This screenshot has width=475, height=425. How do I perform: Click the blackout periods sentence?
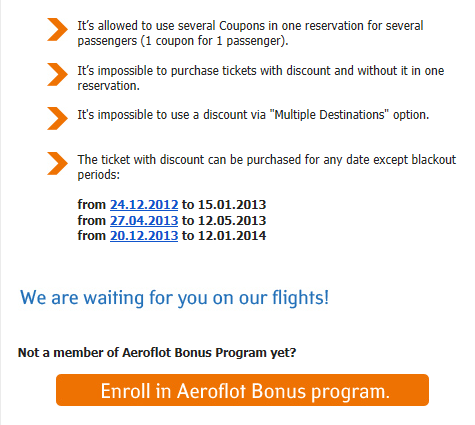[267, 167]
